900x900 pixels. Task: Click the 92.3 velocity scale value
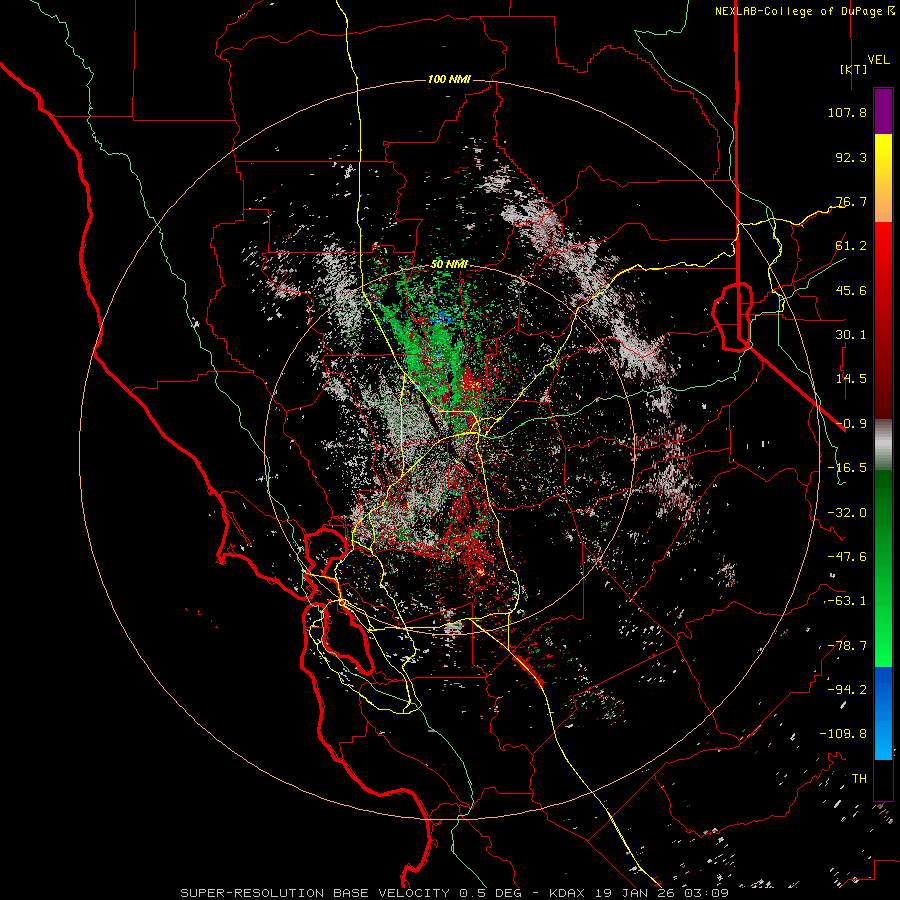click(x=851, y=157)
